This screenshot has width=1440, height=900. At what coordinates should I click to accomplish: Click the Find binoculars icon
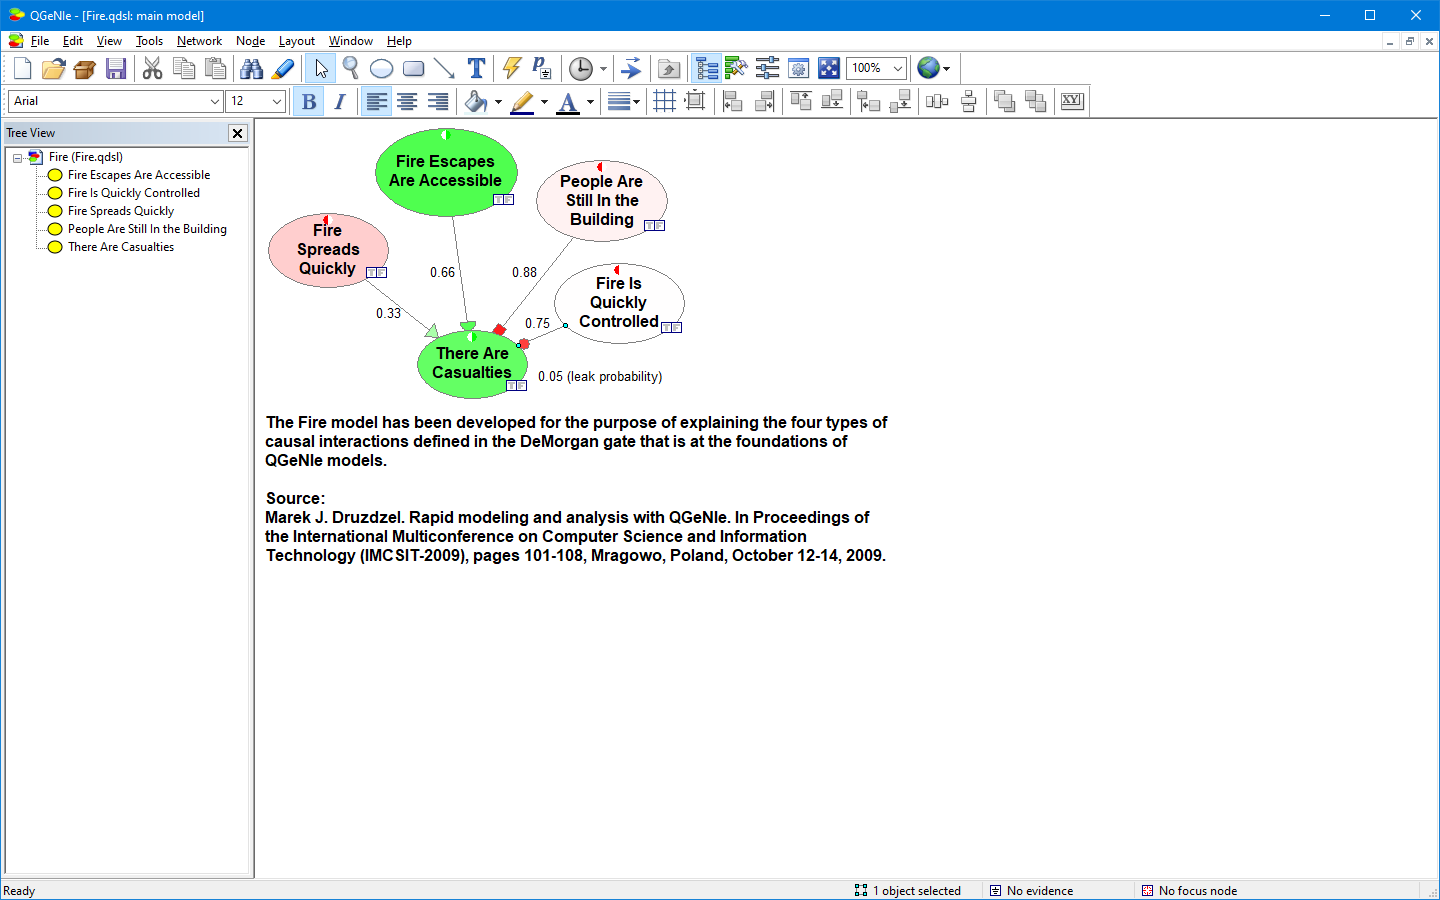[251, 68]
